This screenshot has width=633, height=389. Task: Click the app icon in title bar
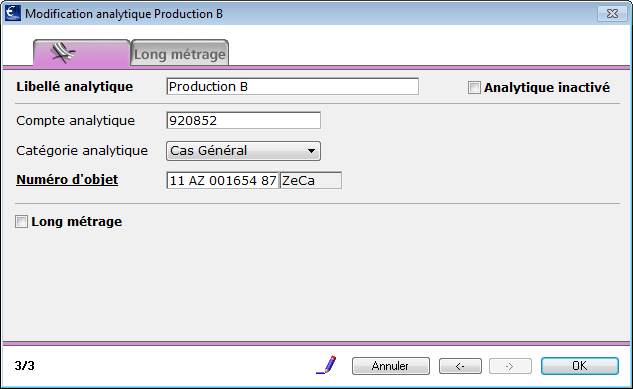13,13
